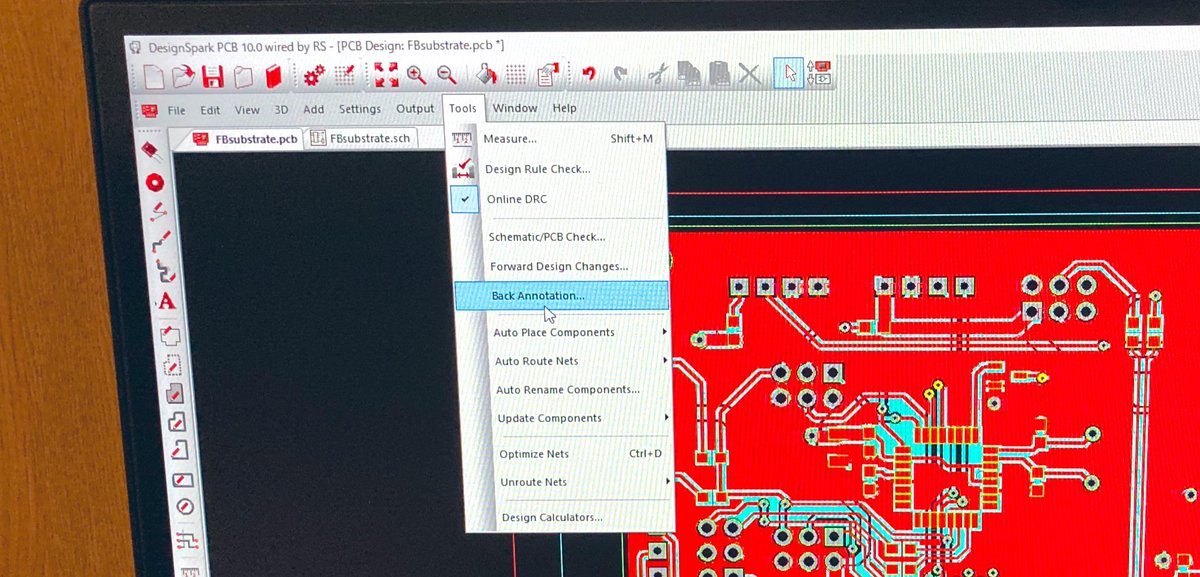Screen dimensions: 1200x577
Task: Click the Copy icon in the toolbar
Action: [688, 75]
